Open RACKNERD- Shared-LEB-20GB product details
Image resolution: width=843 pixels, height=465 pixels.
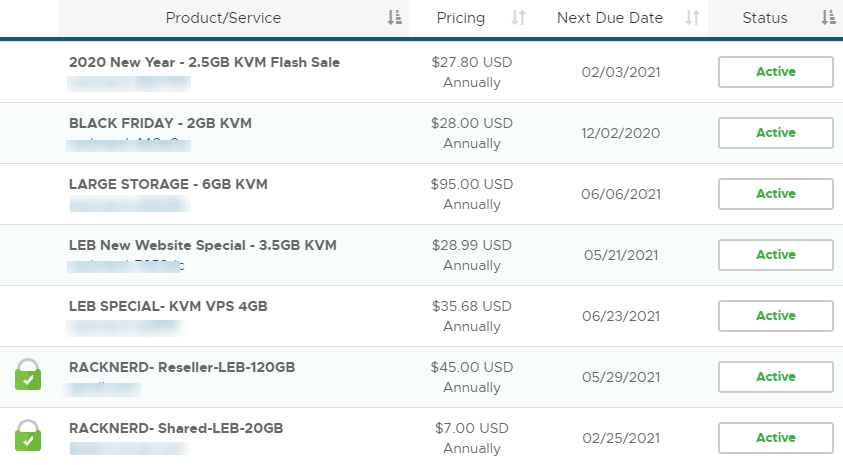pyautogui.click(x=176, y=428)
